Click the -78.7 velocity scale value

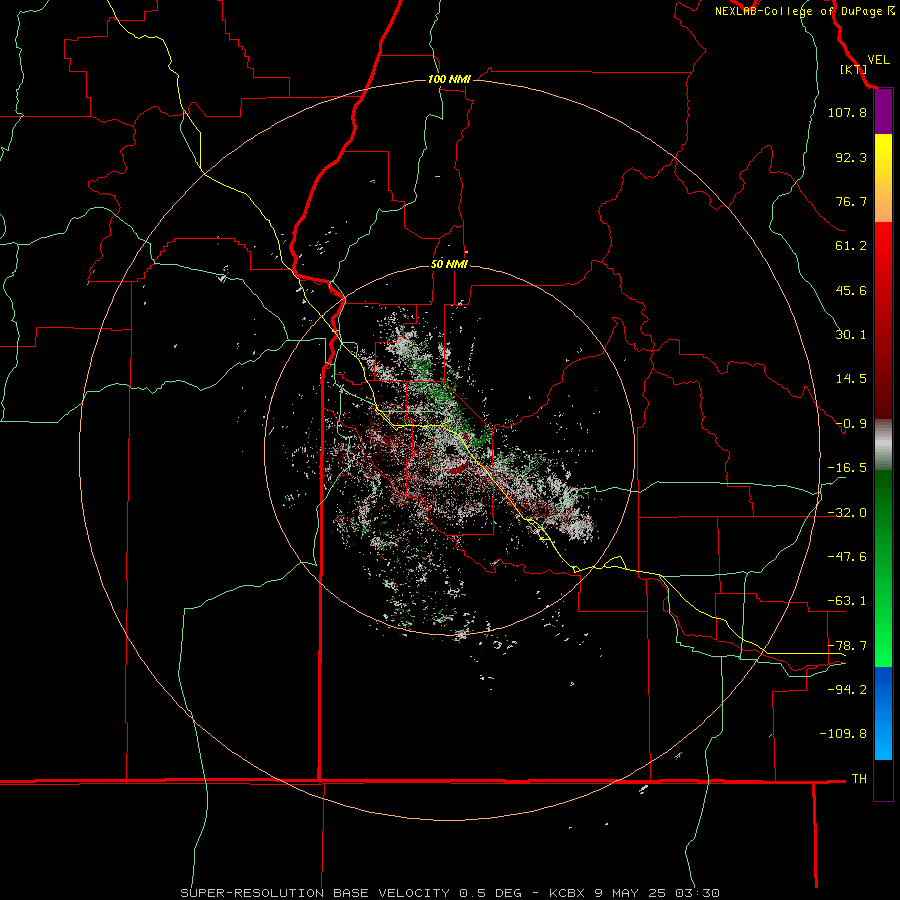tap(847, 646)
